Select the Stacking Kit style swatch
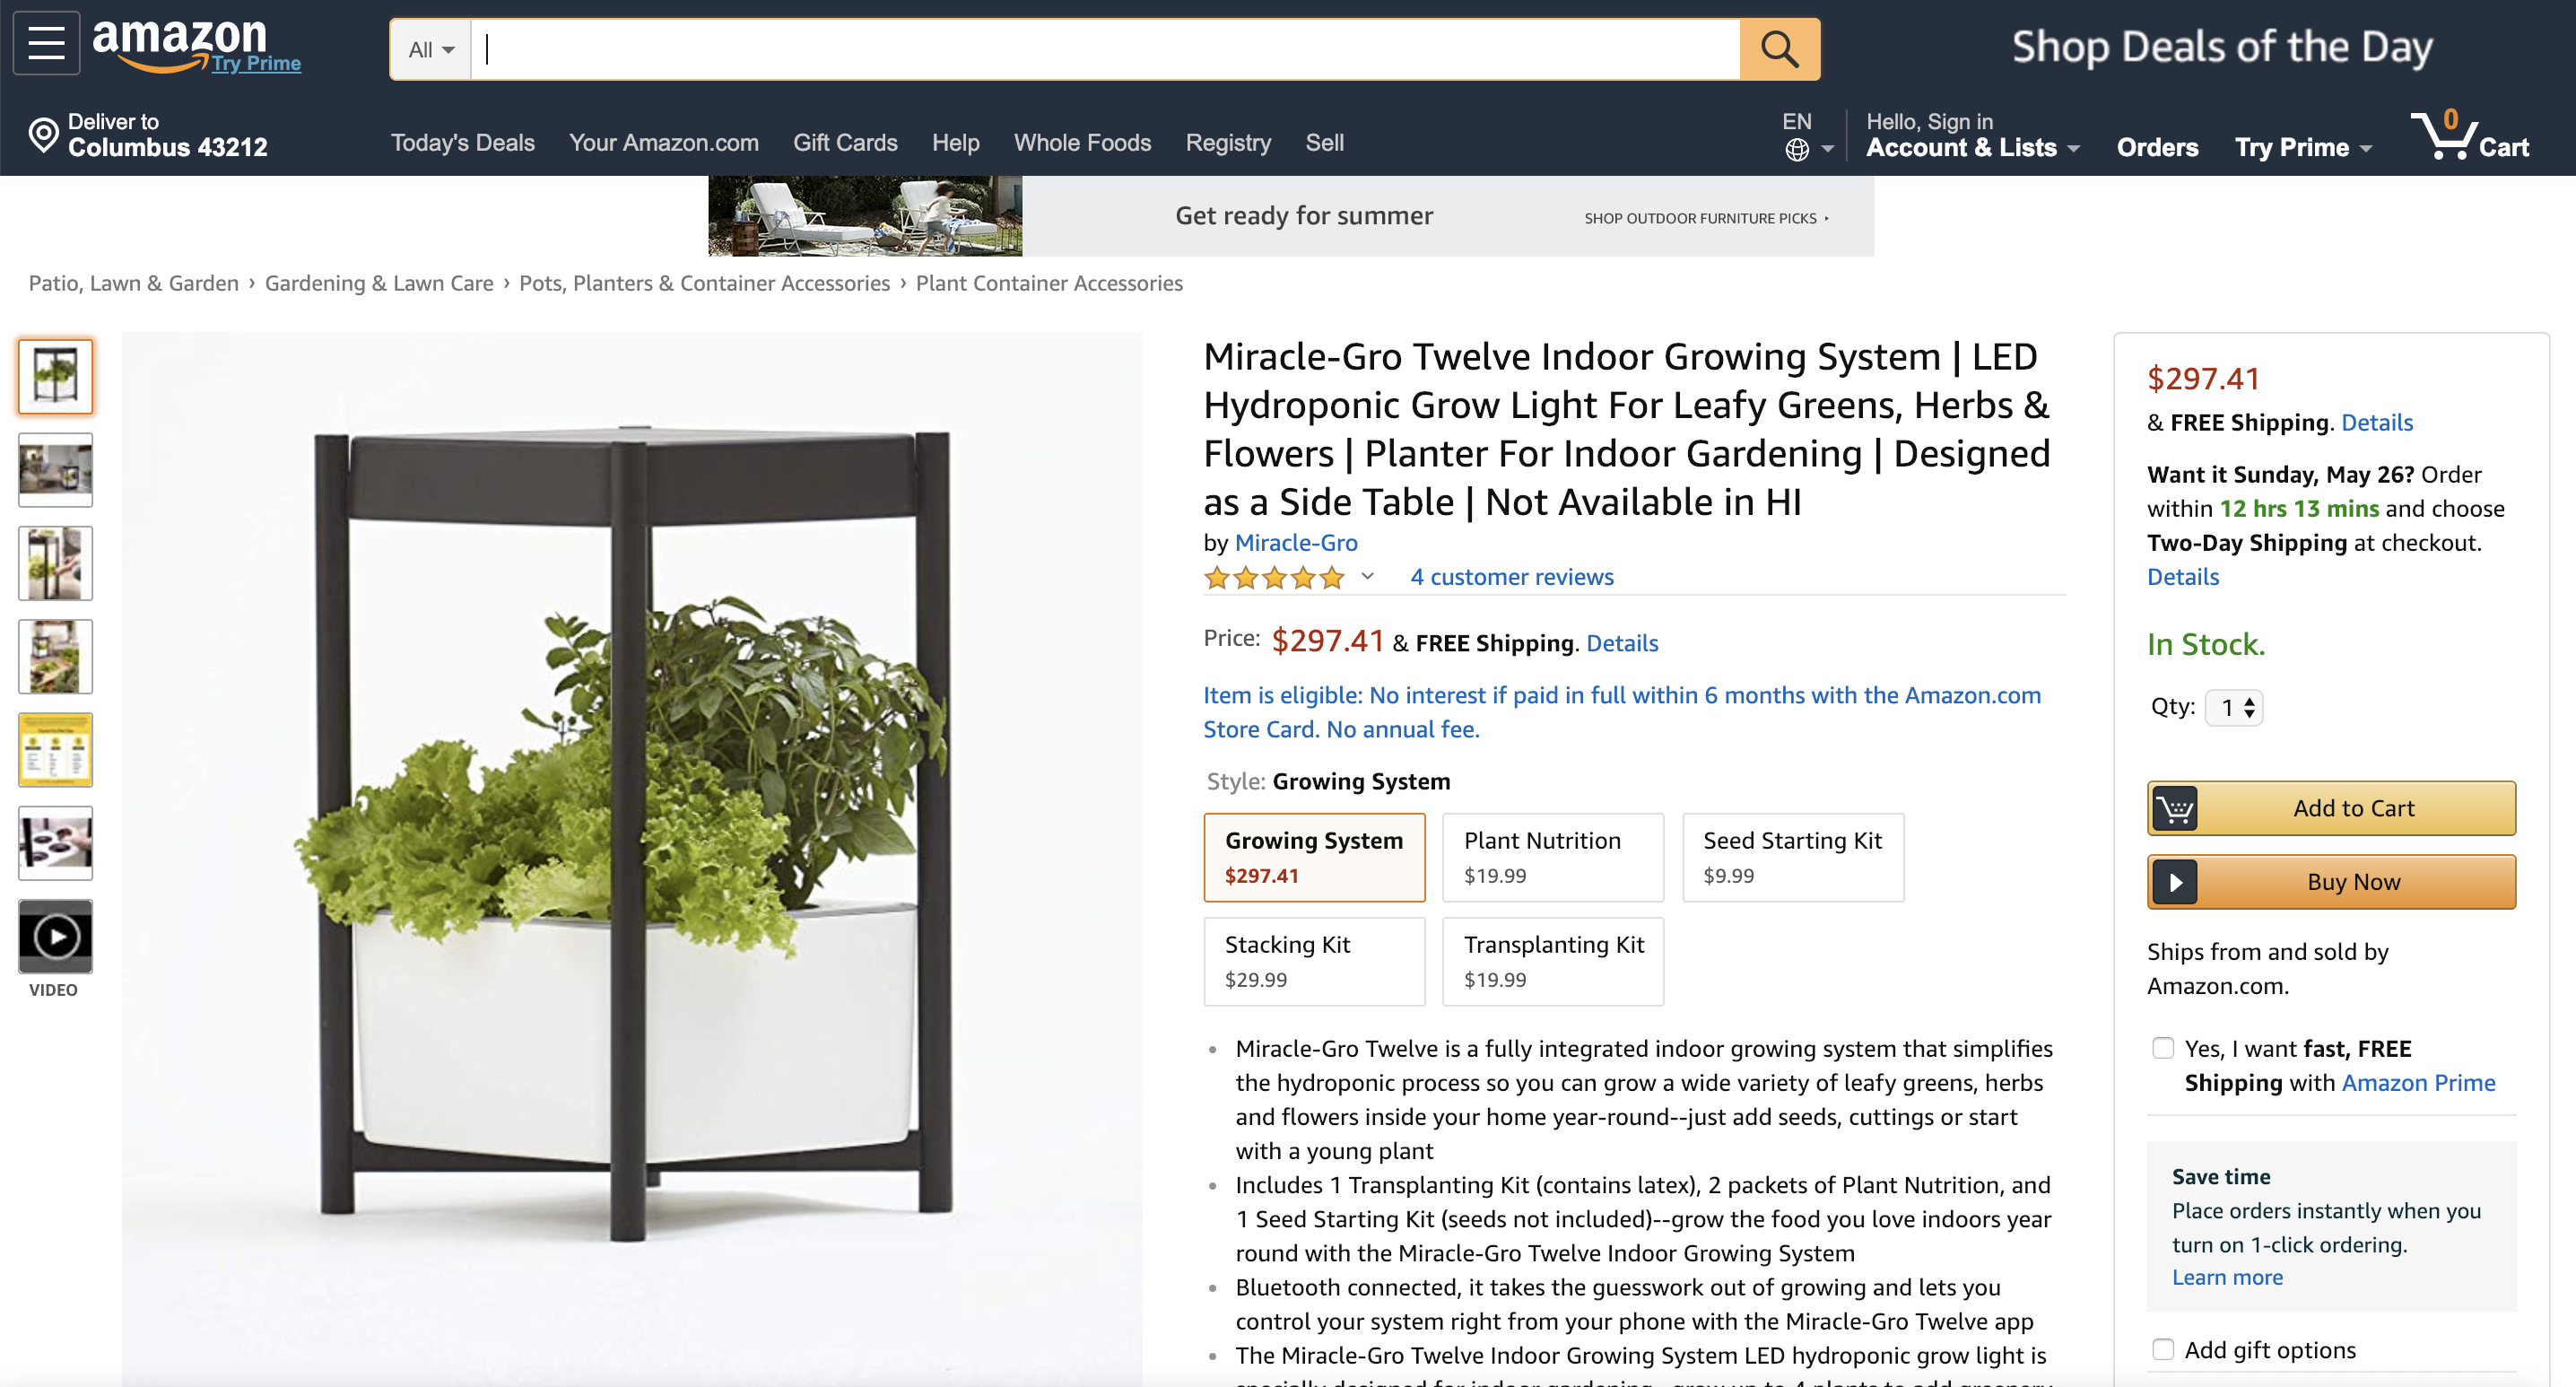 [1314, 961]
